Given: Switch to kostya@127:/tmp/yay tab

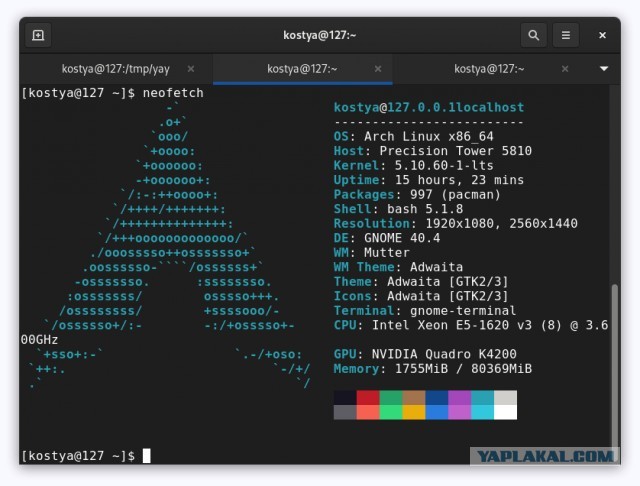Looking at the screenshot, I should 116,69.
